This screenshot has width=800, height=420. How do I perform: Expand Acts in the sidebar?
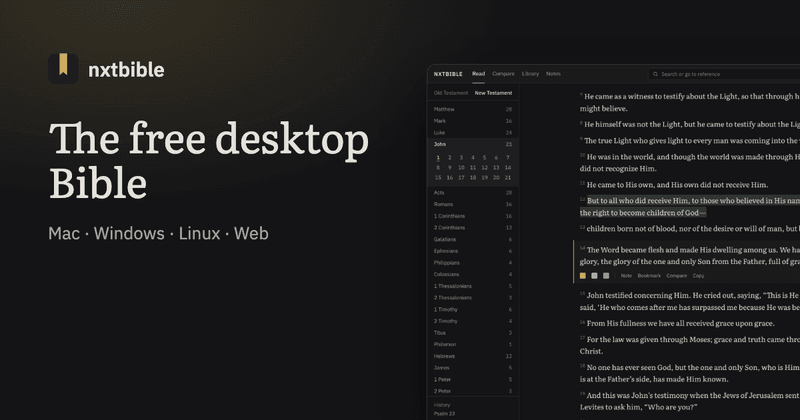coord(472,193)
